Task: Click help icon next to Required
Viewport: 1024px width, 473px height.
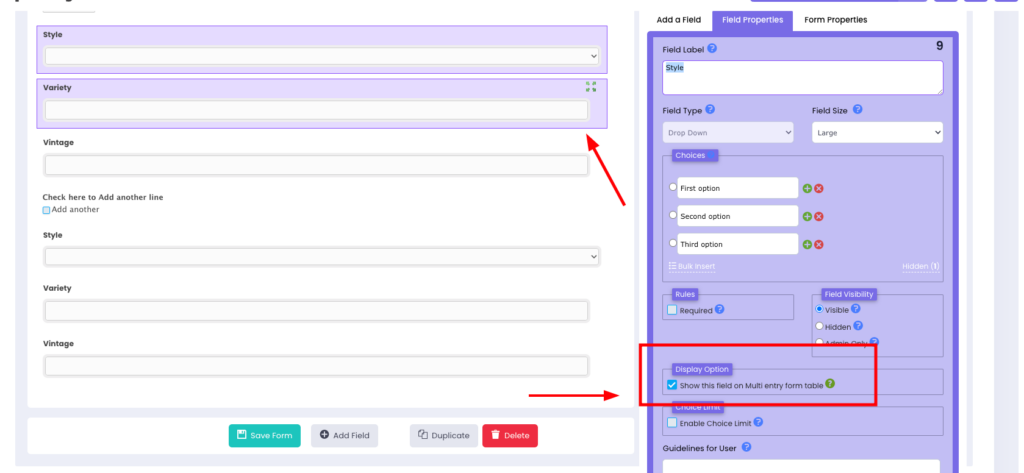Action: 720,310
